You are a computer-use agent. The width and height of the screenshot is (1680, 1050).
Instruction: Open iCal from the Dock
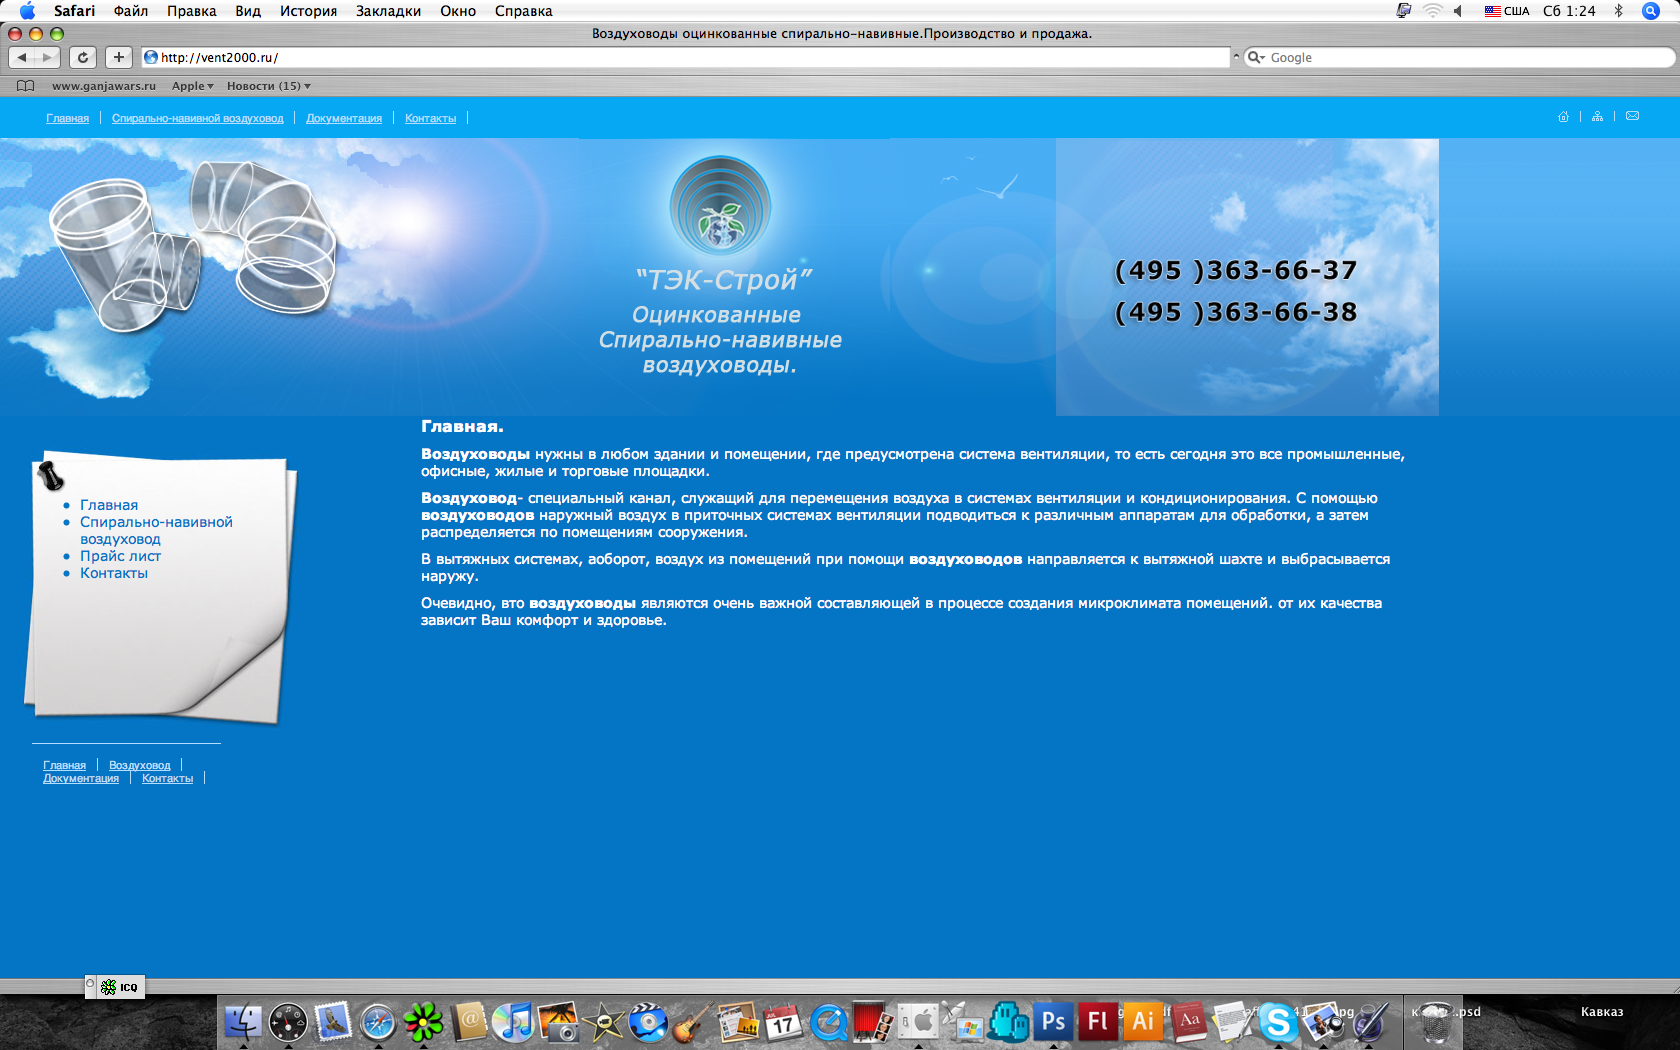click(x=782, y=1023)
